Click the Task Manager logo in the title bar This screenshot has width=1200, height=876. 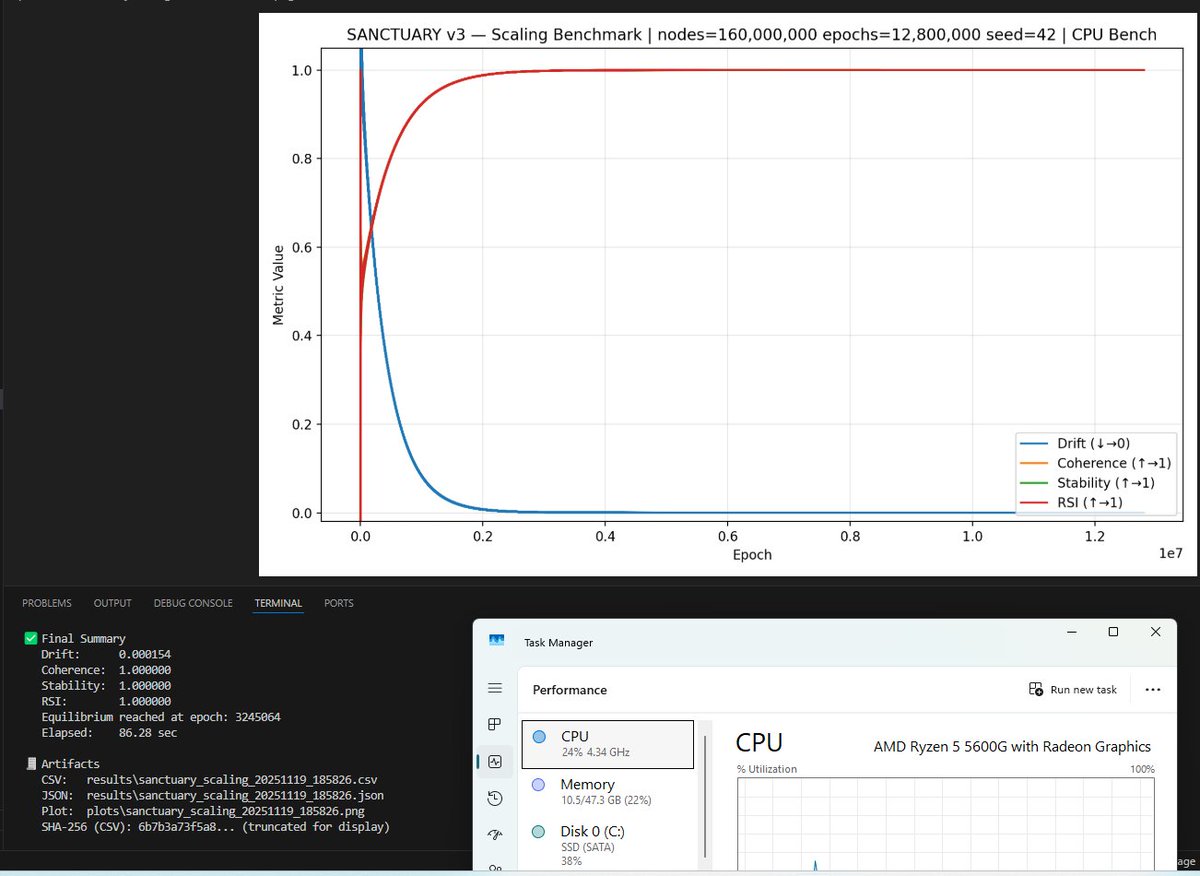pyautogui.click(x=497, y=641)
